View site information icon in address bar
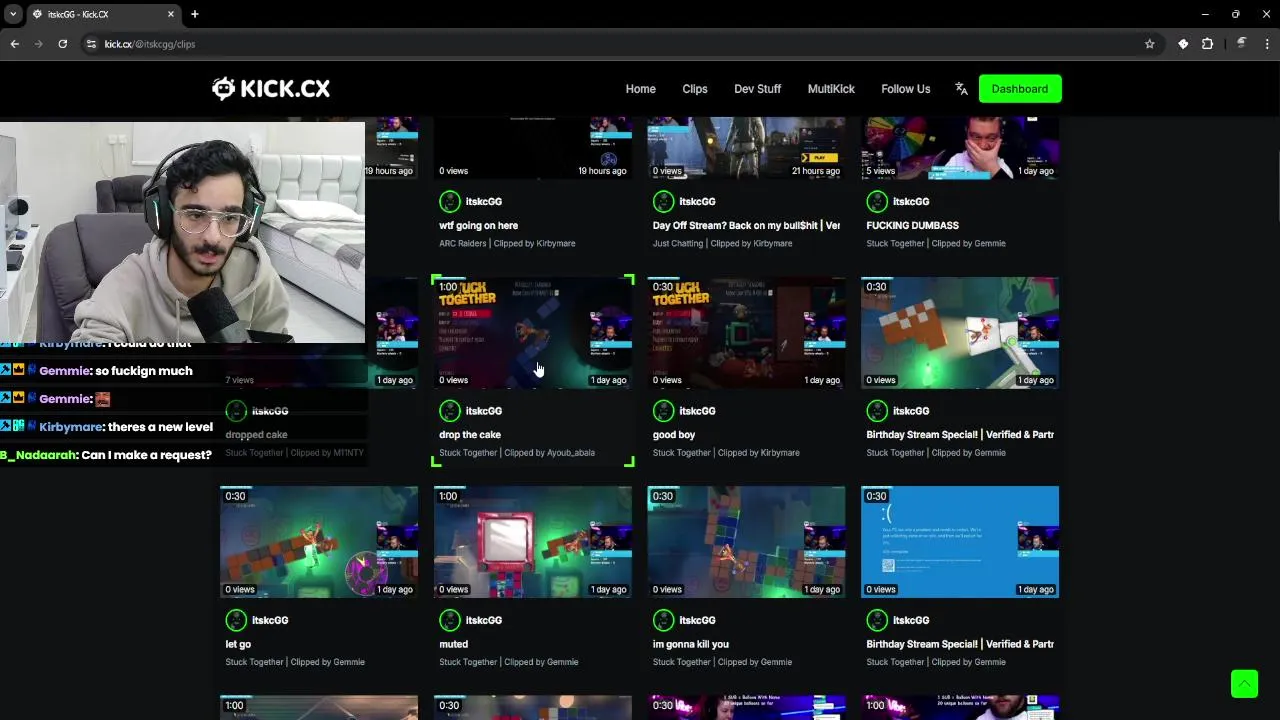The image size is (1280, 720). click(91, 44)
